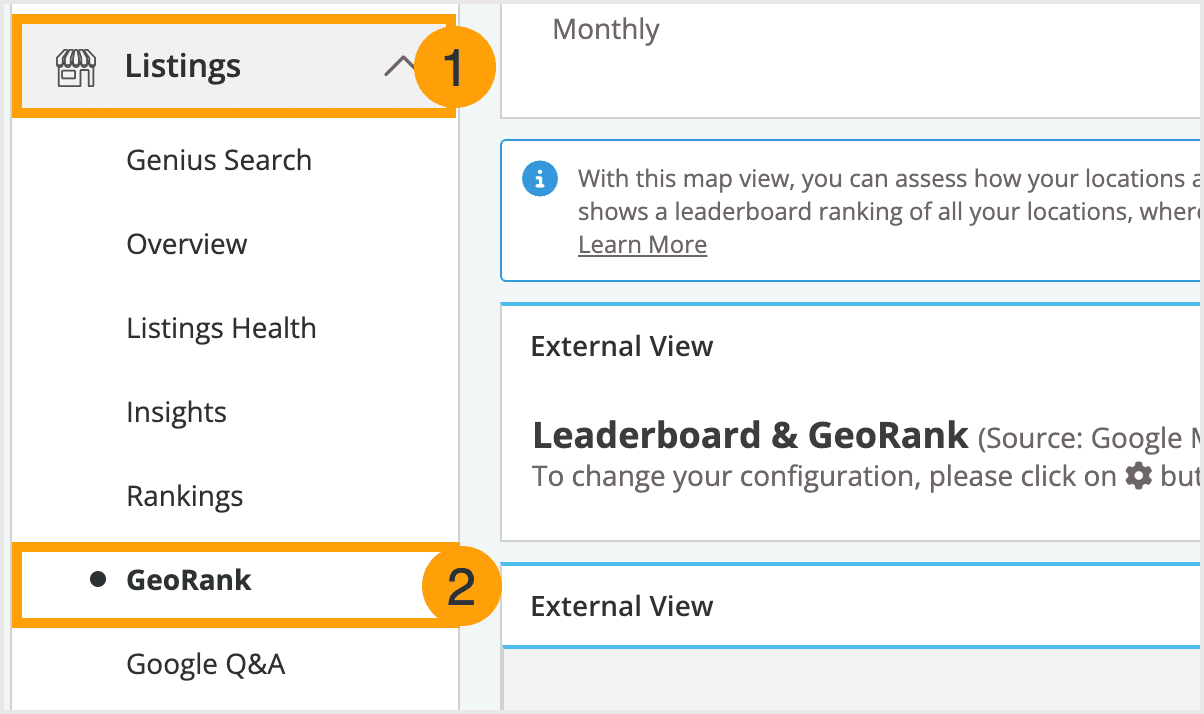The width and height of the screenshot is (1204, 714).
Task: Open Genius Search in the sidebar
Action: tap(219, 160)
